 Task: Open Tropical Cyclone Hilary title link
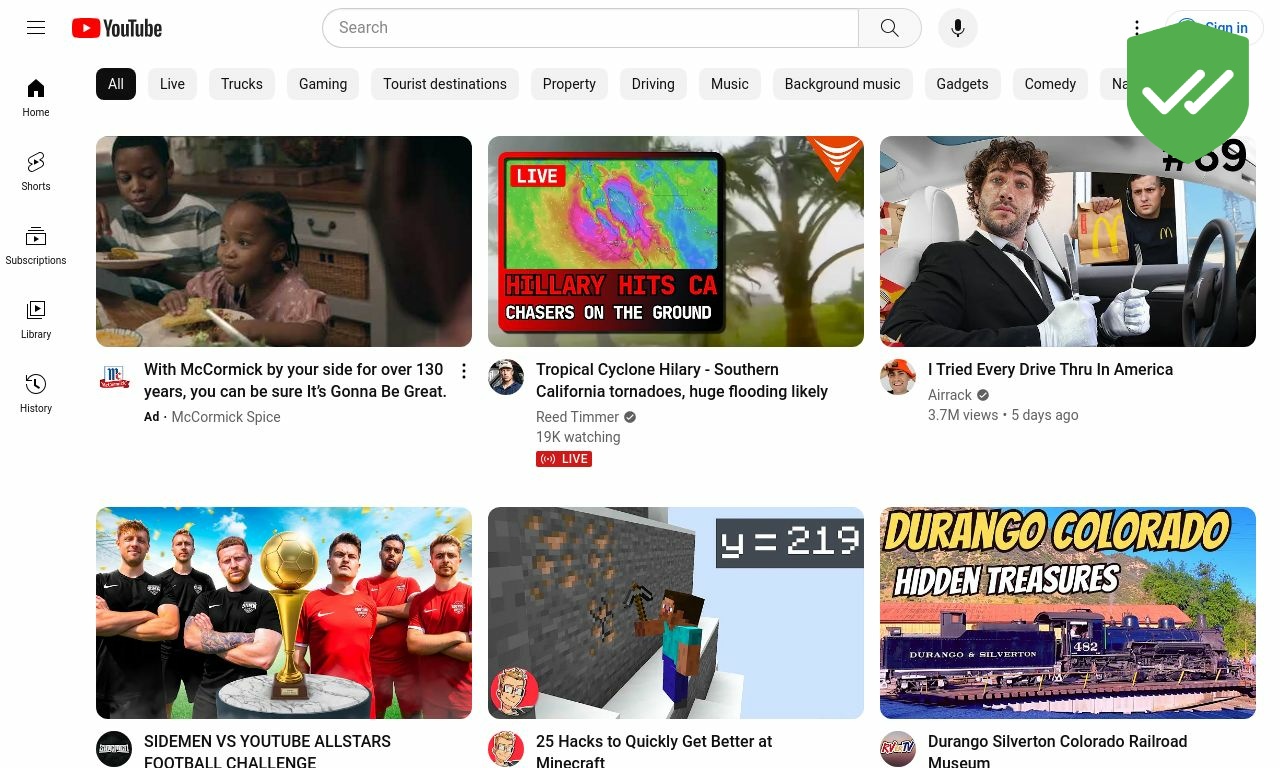pos(682,381)
